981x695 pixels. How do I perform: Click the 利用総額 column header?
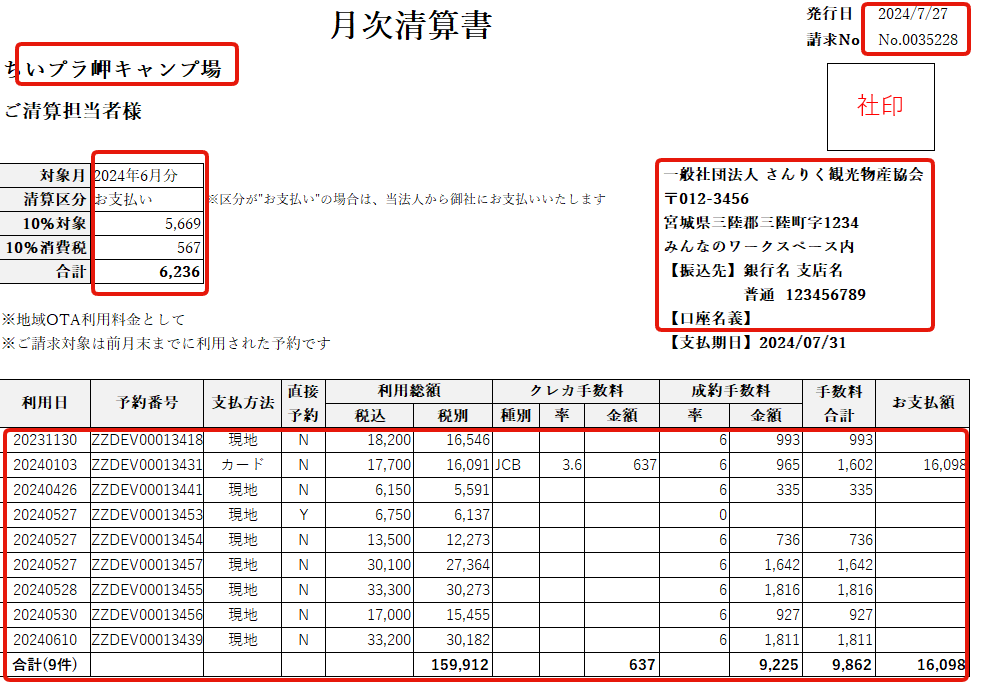tap(409, 392)
